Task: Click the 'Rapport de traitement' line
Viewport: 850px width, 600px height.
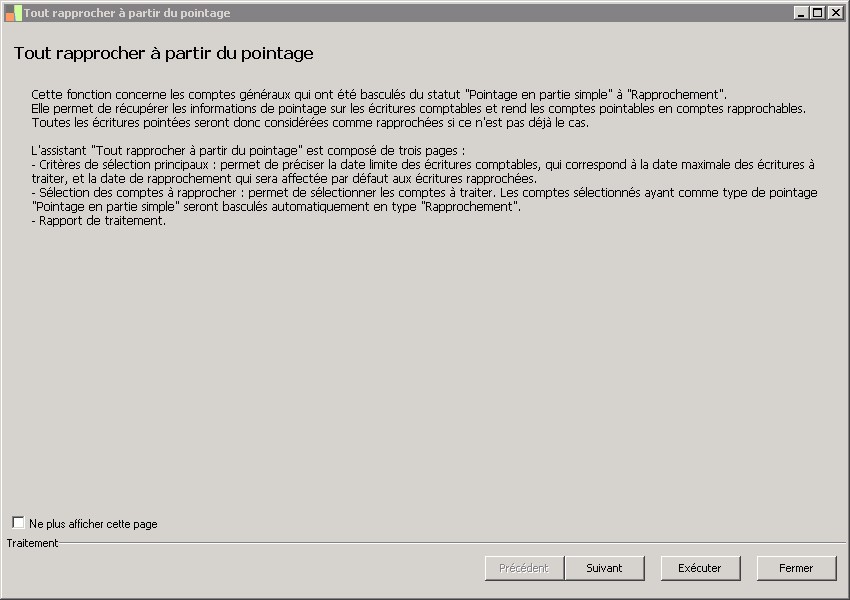Action: [98, 221]
